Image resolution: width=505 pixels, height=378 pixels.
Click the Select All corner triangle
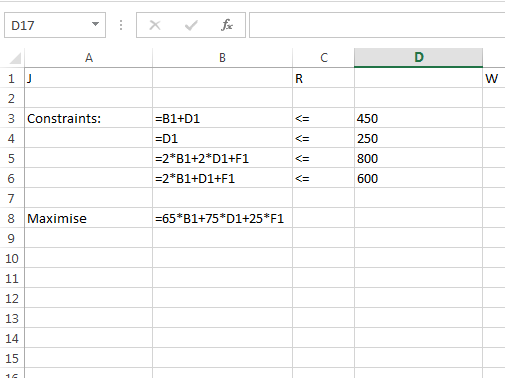coord(15,58)
